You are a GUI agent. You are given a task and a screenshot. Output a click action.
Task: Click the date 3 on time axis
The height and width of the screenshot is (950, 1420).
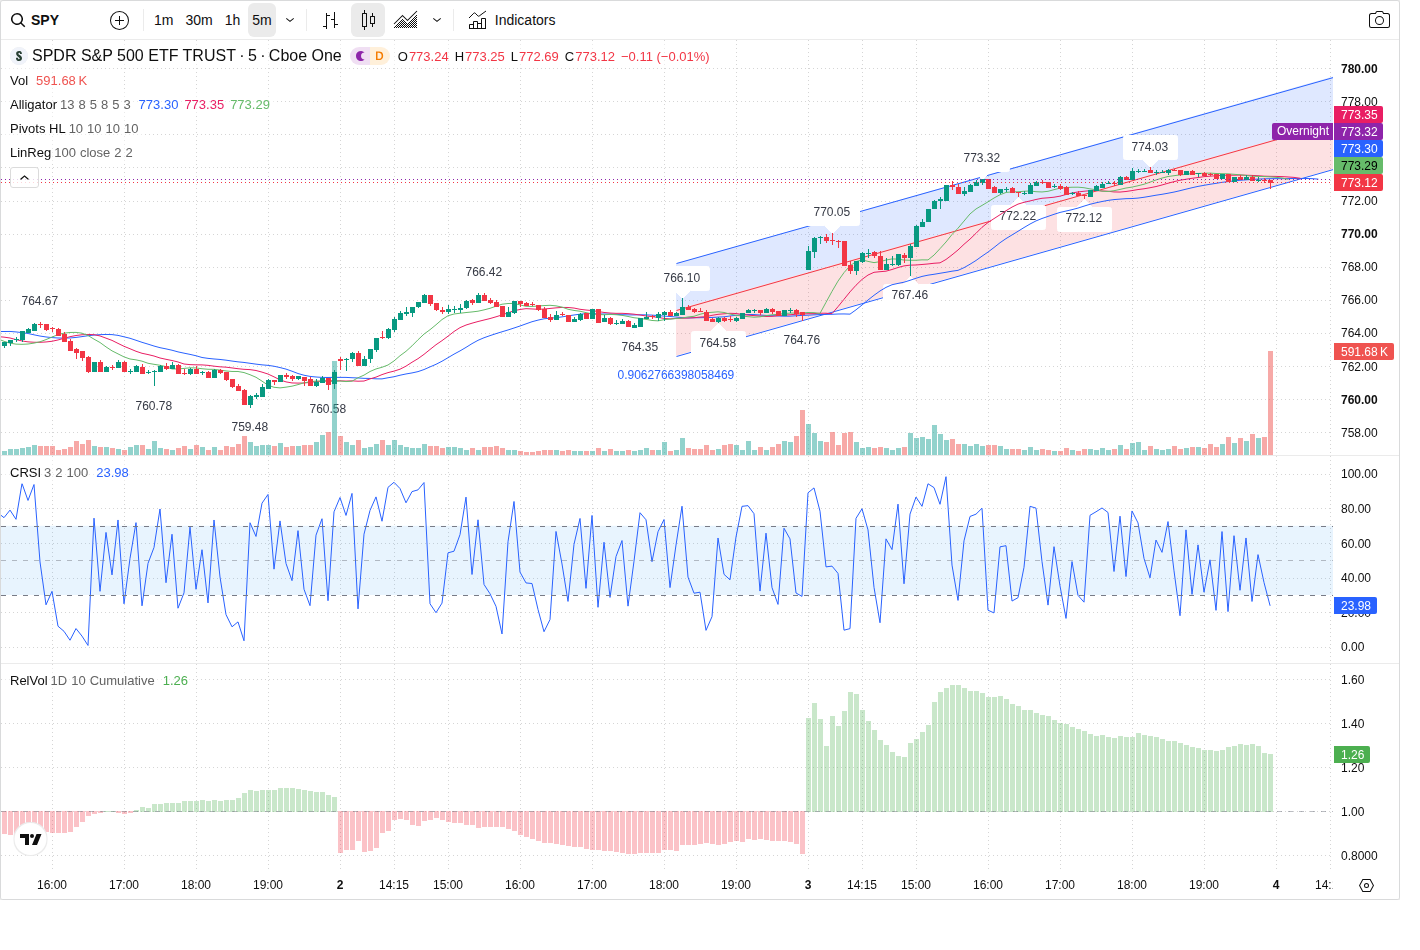click(x=808, y=885)
